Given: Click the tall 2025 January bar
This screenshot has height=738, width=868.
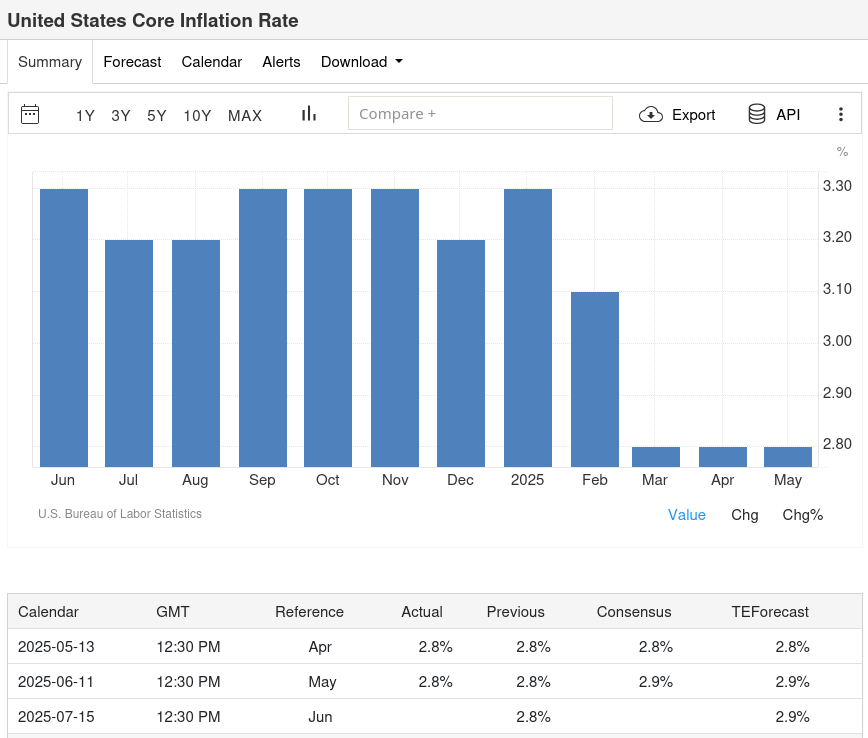Looking at the screenshot, I should pyautogui.click(x=528, y=328).
